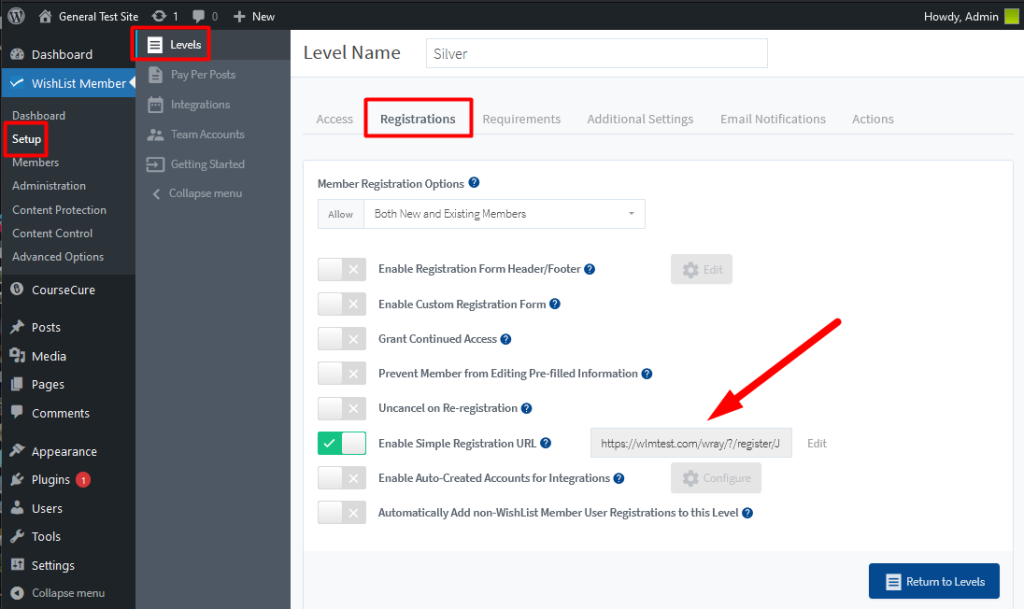This screenshot has width=1024, height=609.
Task: Toggle Enable Auto-Created Accounts for Integrations
Action: tap(342, 478)
